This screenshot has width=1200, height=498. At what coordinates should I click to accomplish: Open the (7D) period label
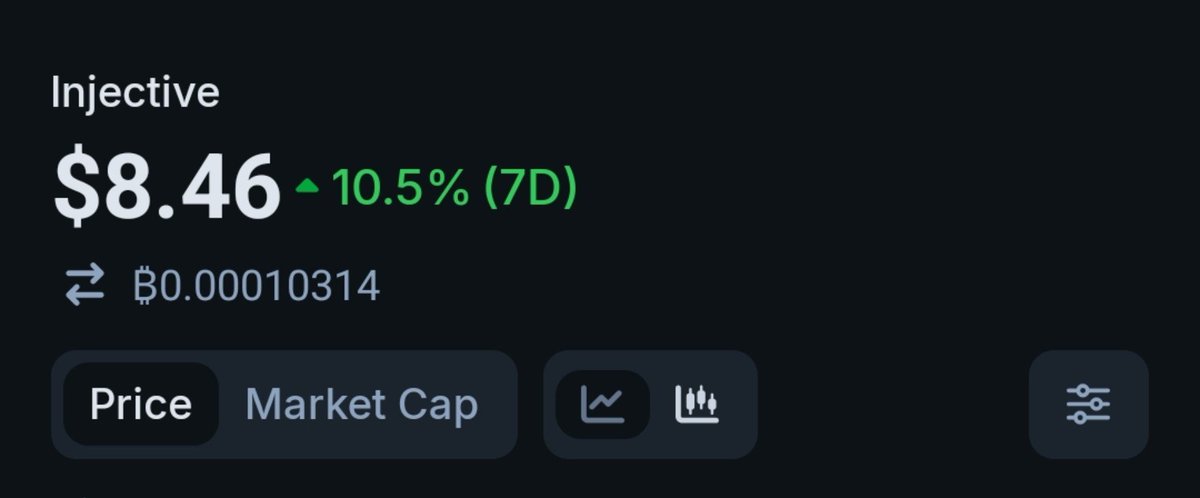530,187
